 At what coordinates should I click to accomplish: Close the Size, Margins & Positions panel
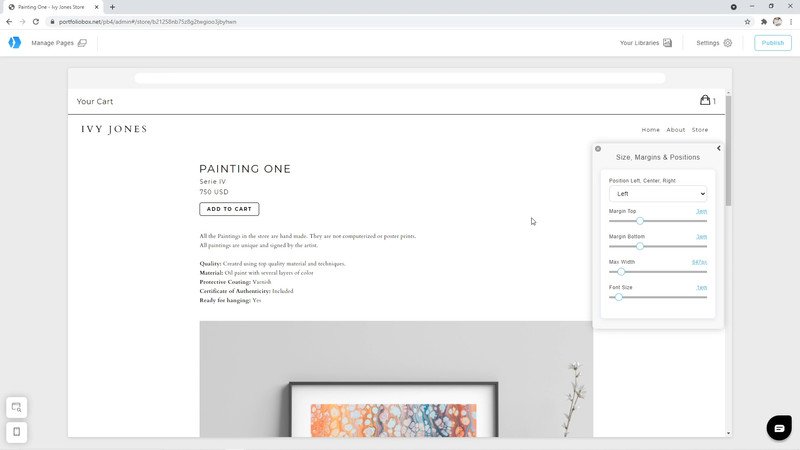coord(598,149)
